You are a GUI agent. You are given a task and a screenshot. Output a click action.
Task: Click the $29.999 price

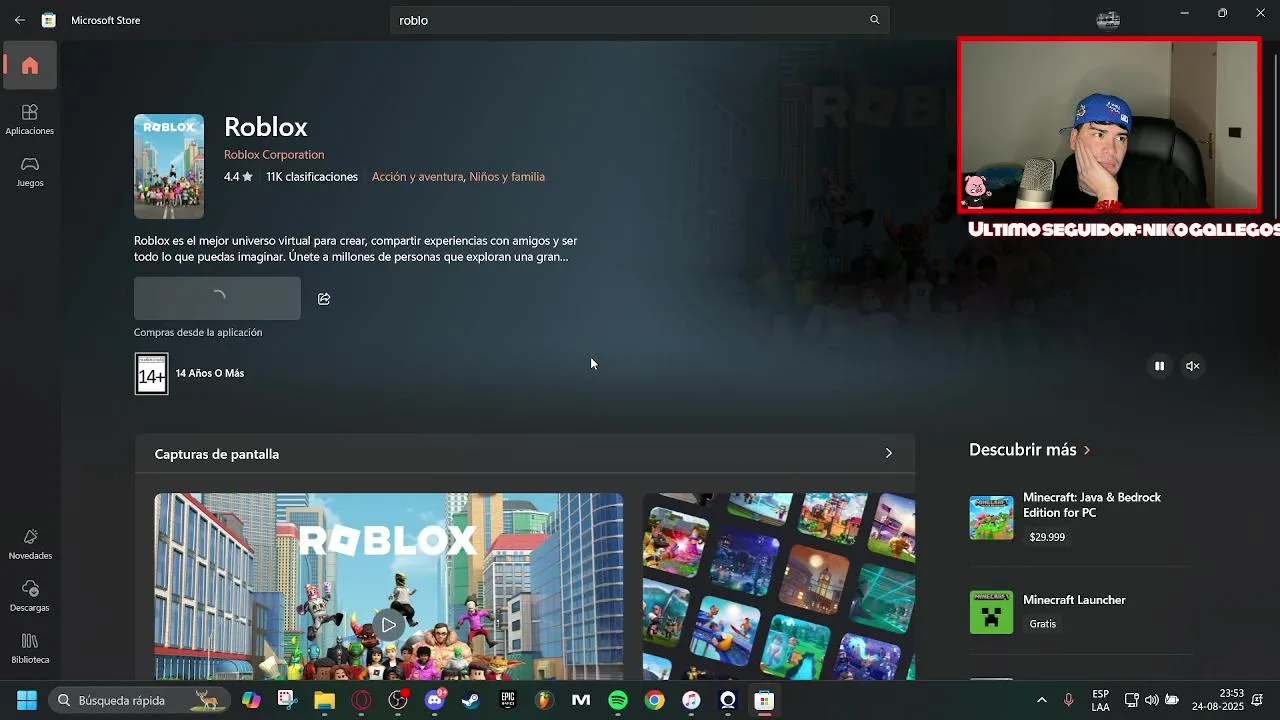point(1047,537)
